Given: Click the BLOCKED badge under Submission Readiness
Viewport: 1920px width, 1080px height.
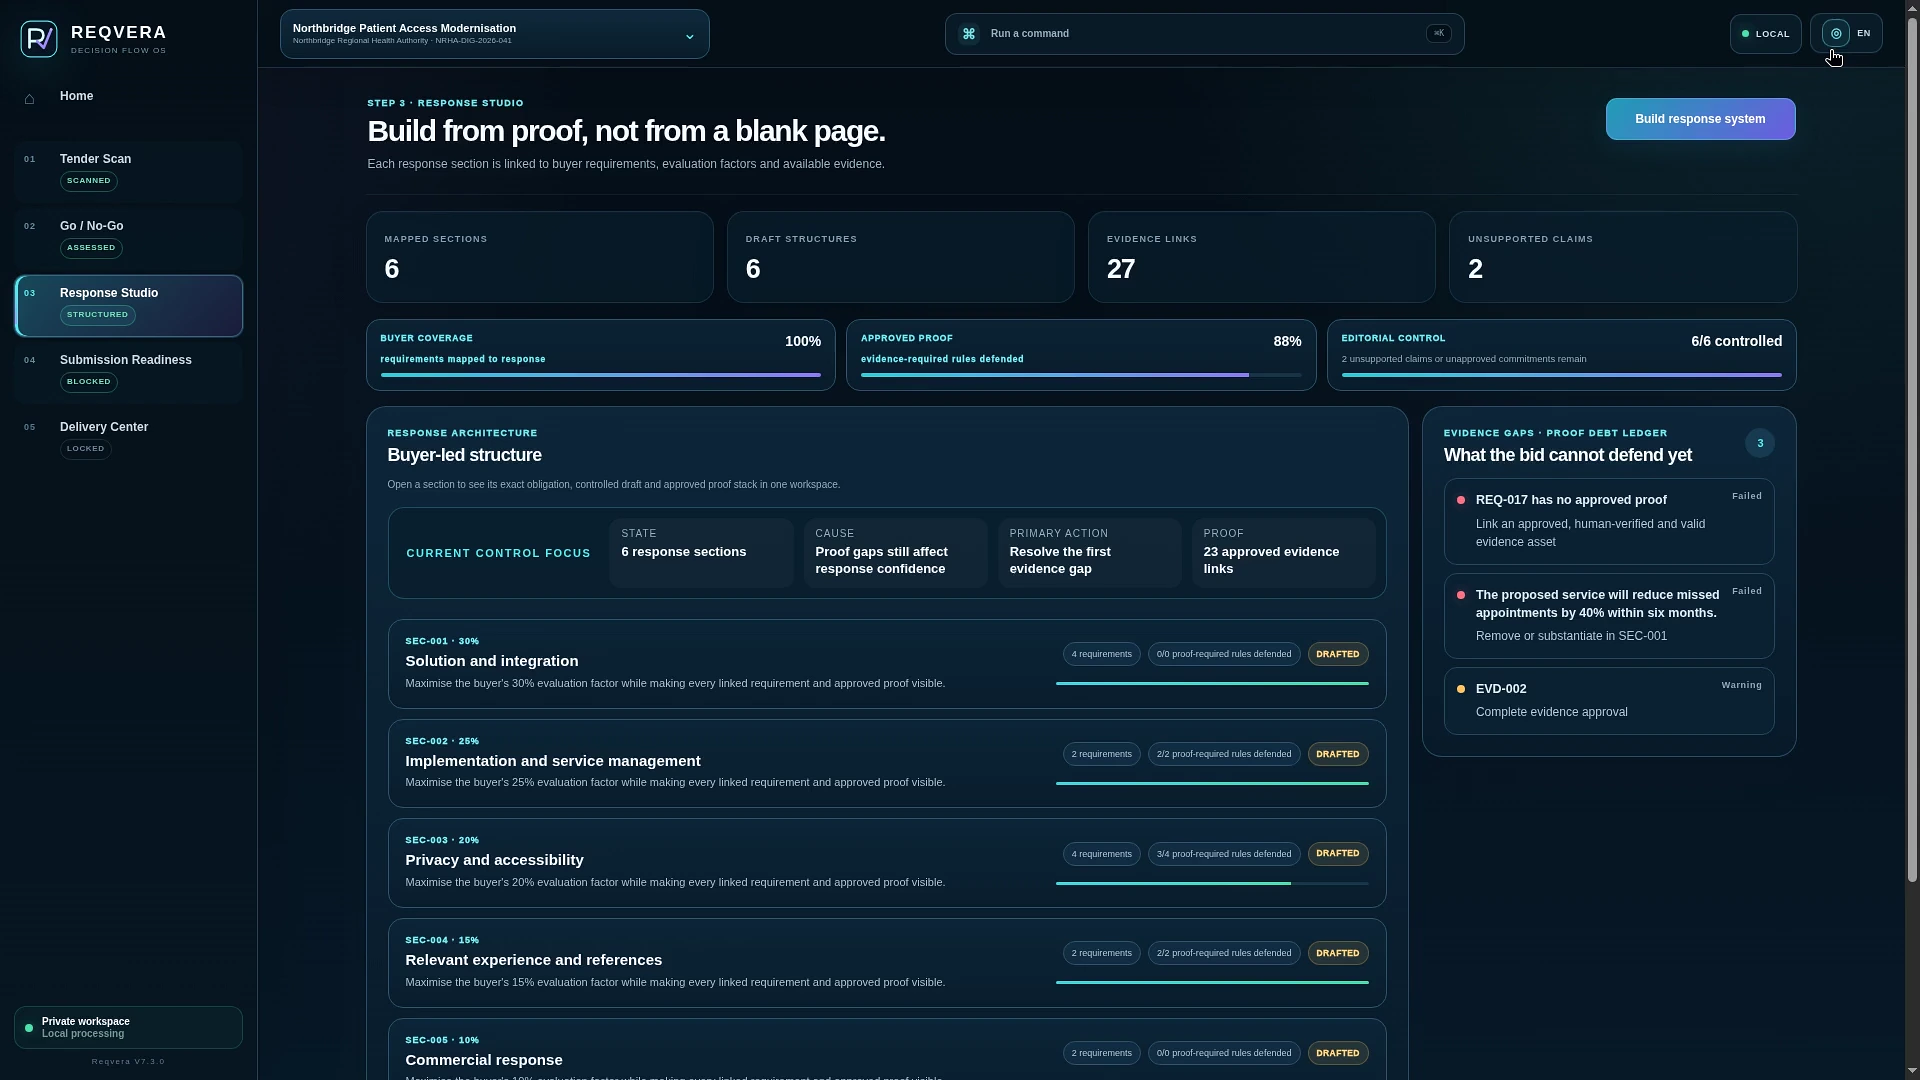Looking at the screenshot, I should (x=89, y=382).
